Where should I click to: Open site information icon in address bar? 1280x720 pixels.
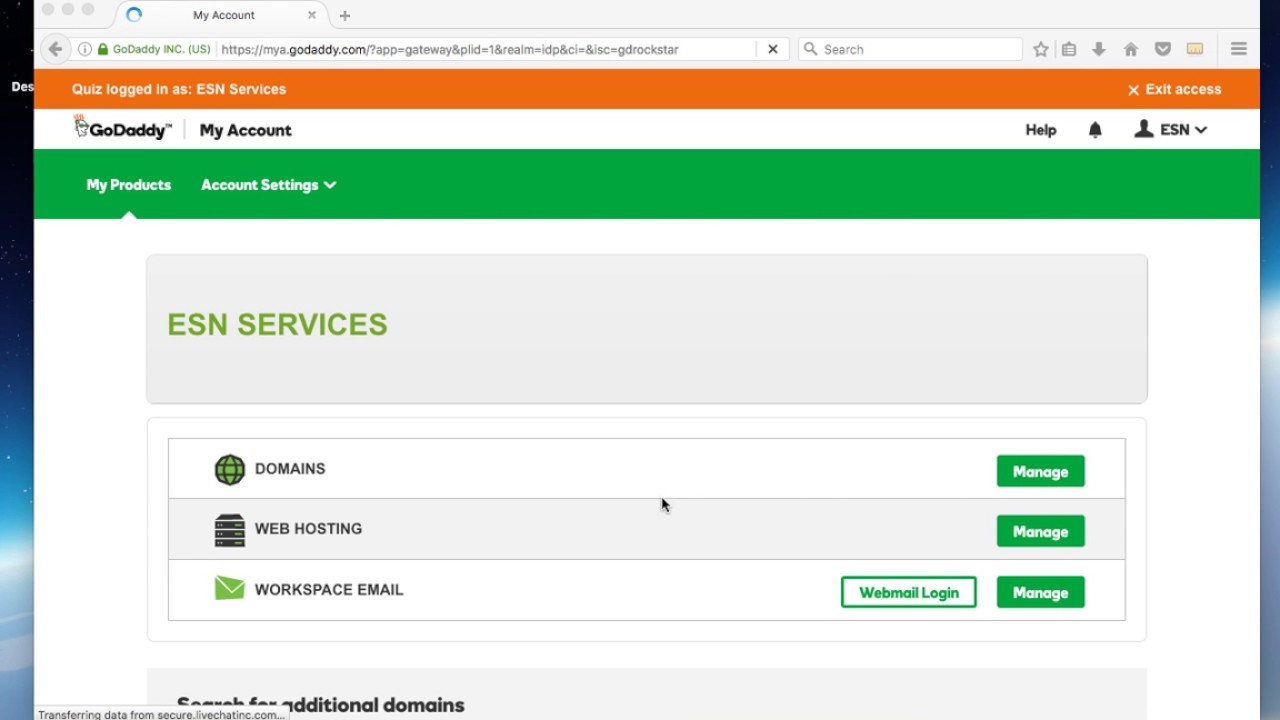(x=85, y=49)
